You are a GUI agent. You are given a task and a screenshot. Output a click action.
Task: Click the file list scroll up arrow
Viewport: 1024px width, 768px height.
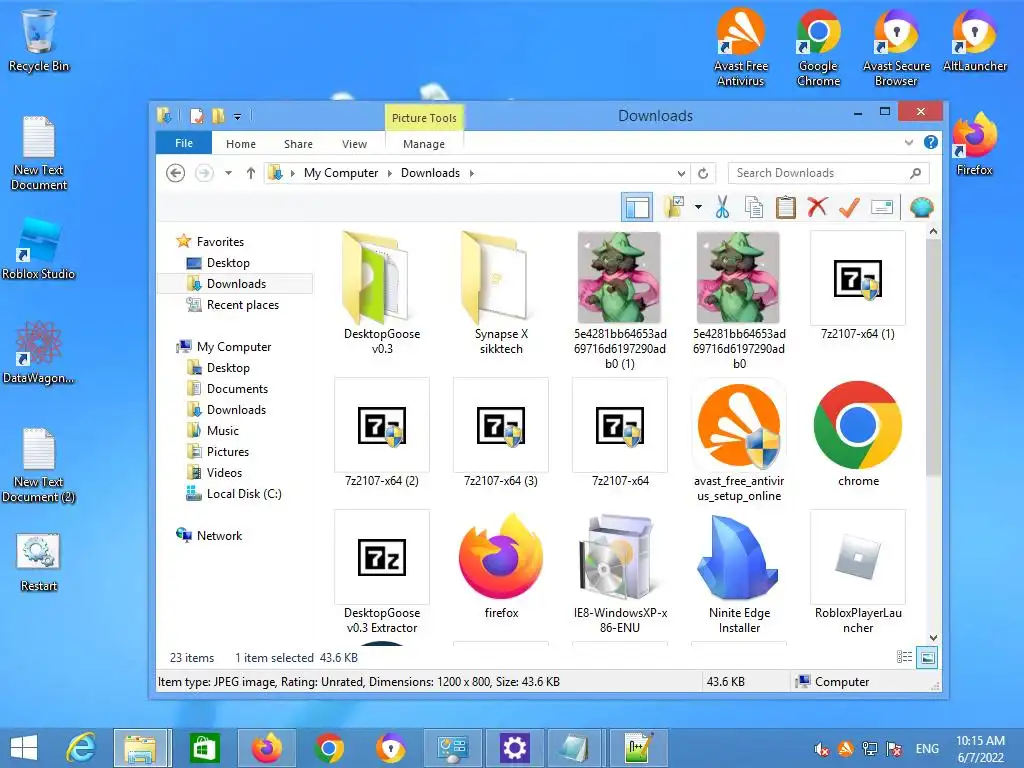click(x=933, y=232)
